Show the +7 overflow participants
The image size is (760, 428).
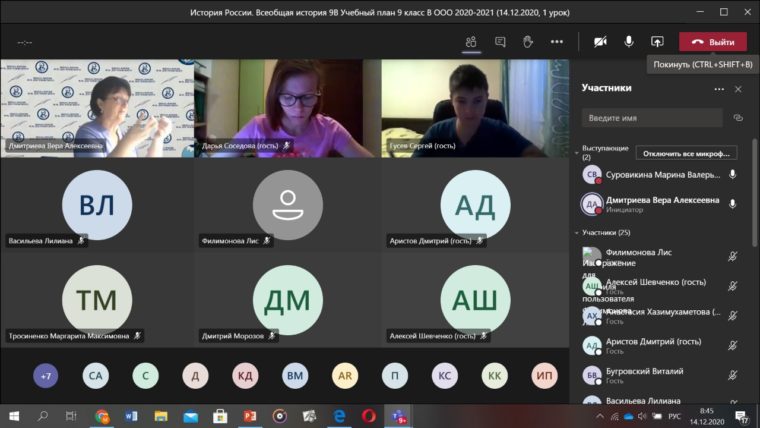pos(45,376)
